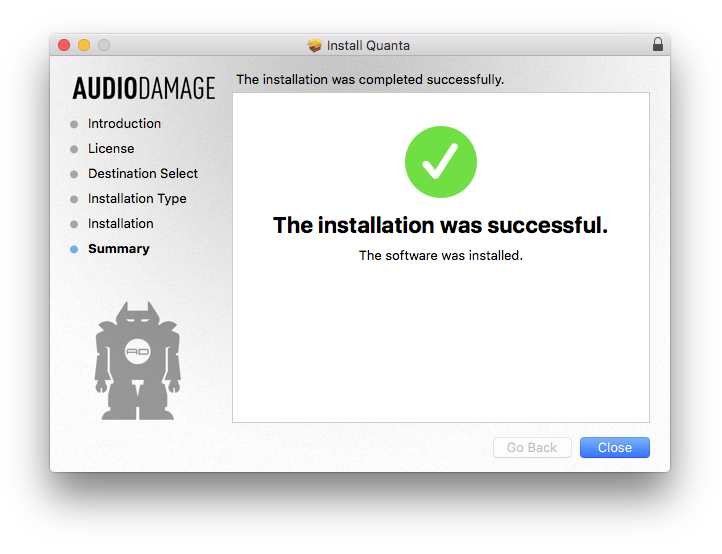Minimize the installer with yellow button
The image size is (722, 554).
(x=84, y=45)
